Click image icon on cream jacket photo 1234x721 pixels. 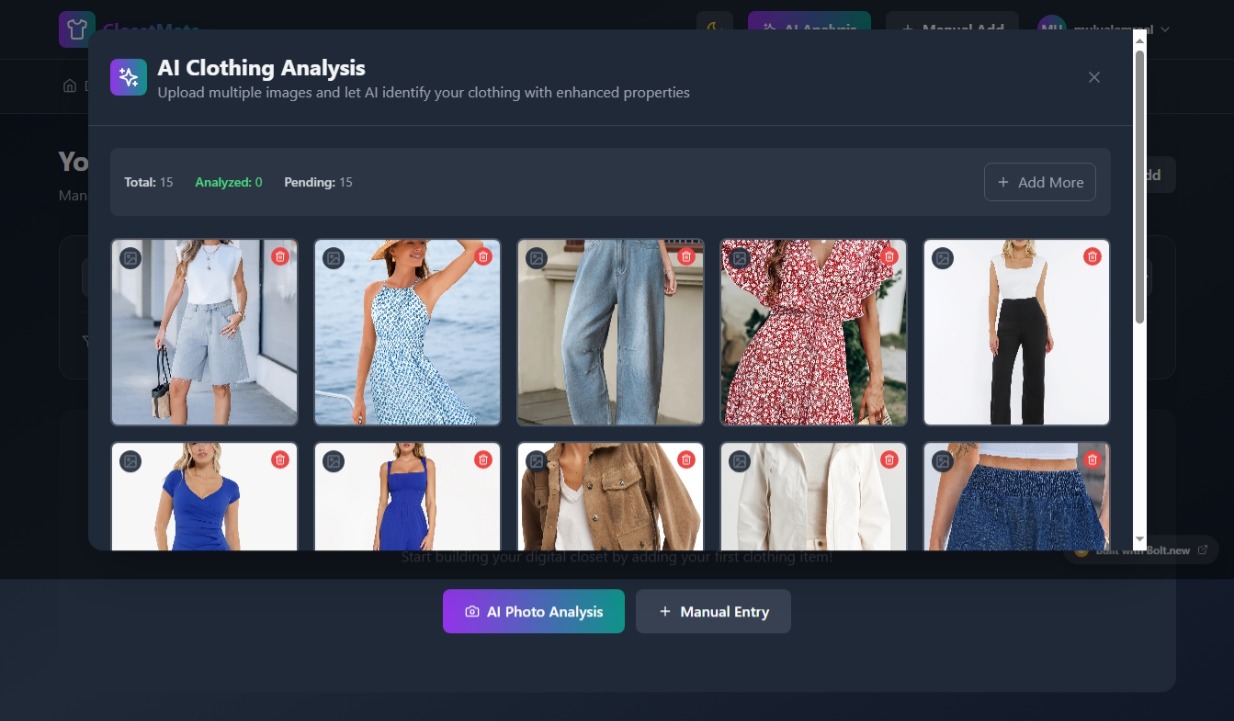[x=739, y=461]
